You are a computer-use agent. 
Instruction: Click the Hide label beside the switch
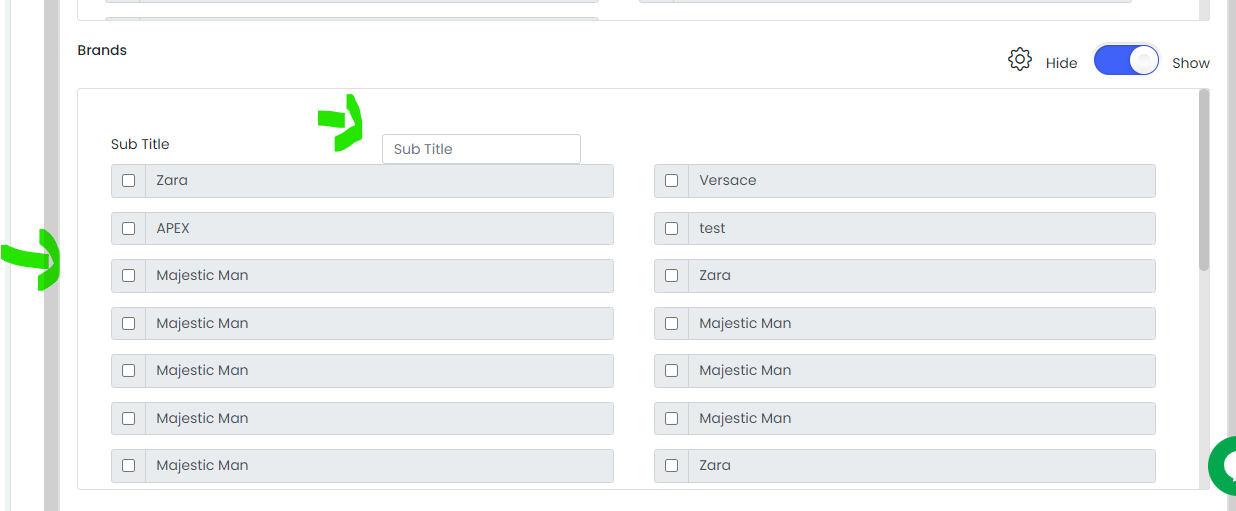pyautogui.click(x=1061, y=63)
